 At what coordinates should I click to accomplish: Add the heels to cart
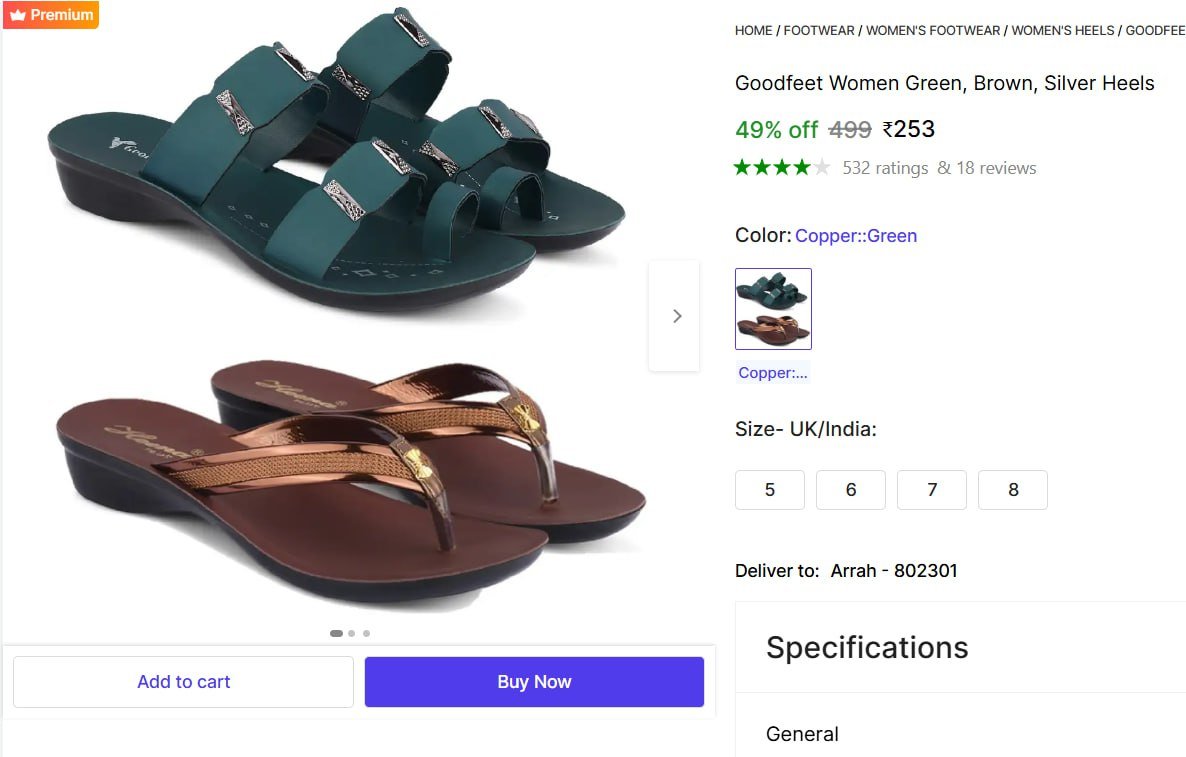pos(183,682)
